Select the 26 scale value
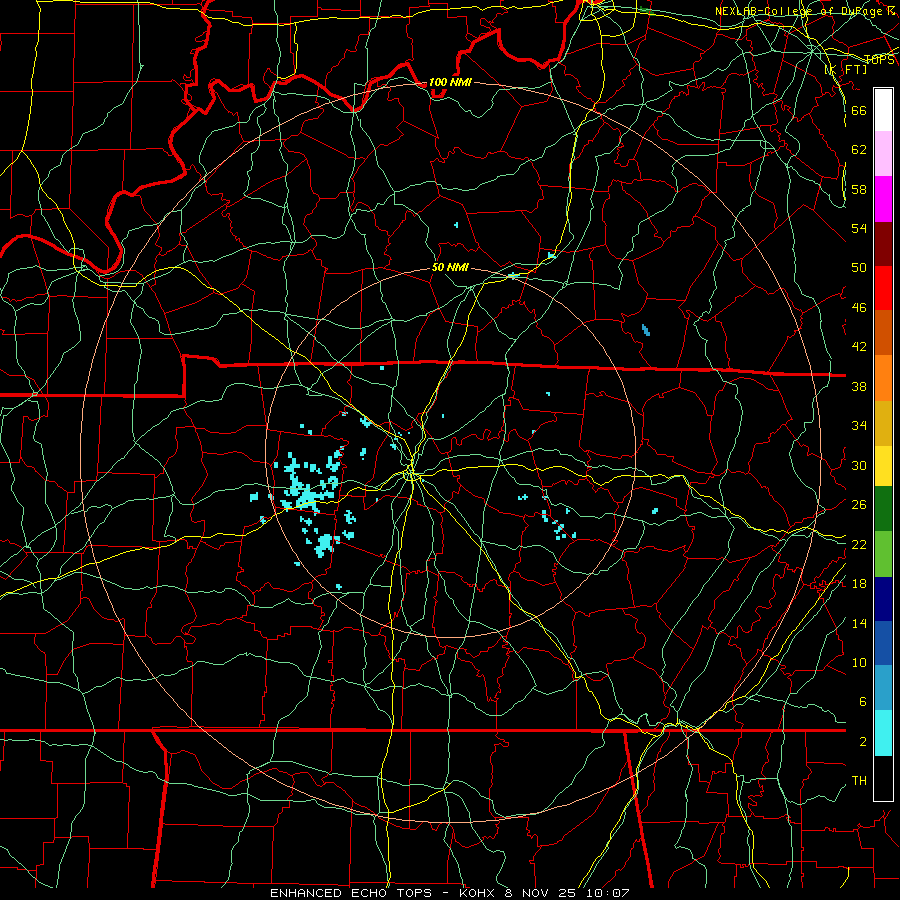900x900 pixels. [859, 505]
